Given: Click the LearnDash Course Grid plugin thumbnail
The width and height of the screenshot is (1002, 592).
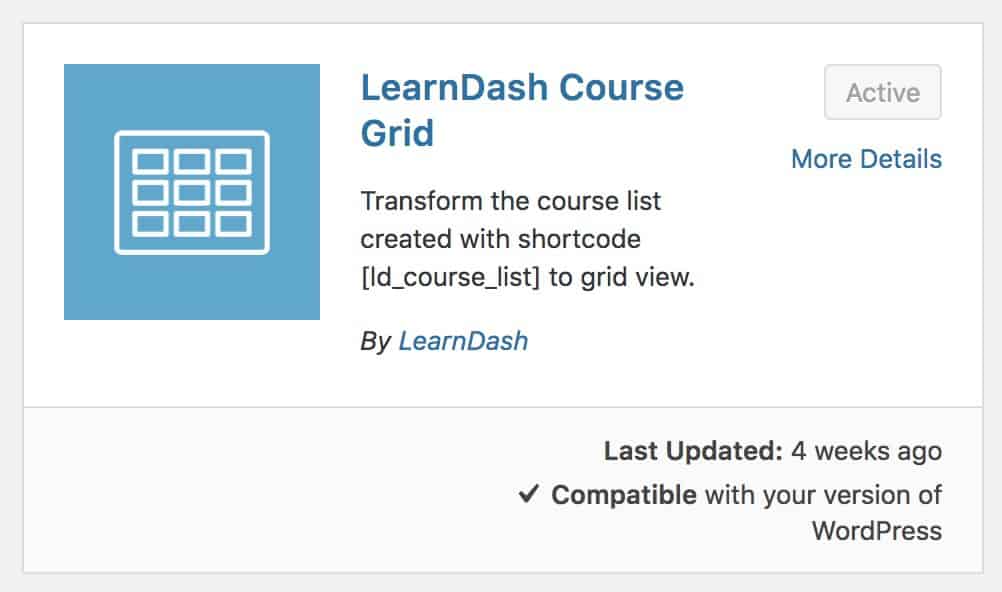Looking at the screenshot, I should [x=192, y=192].
